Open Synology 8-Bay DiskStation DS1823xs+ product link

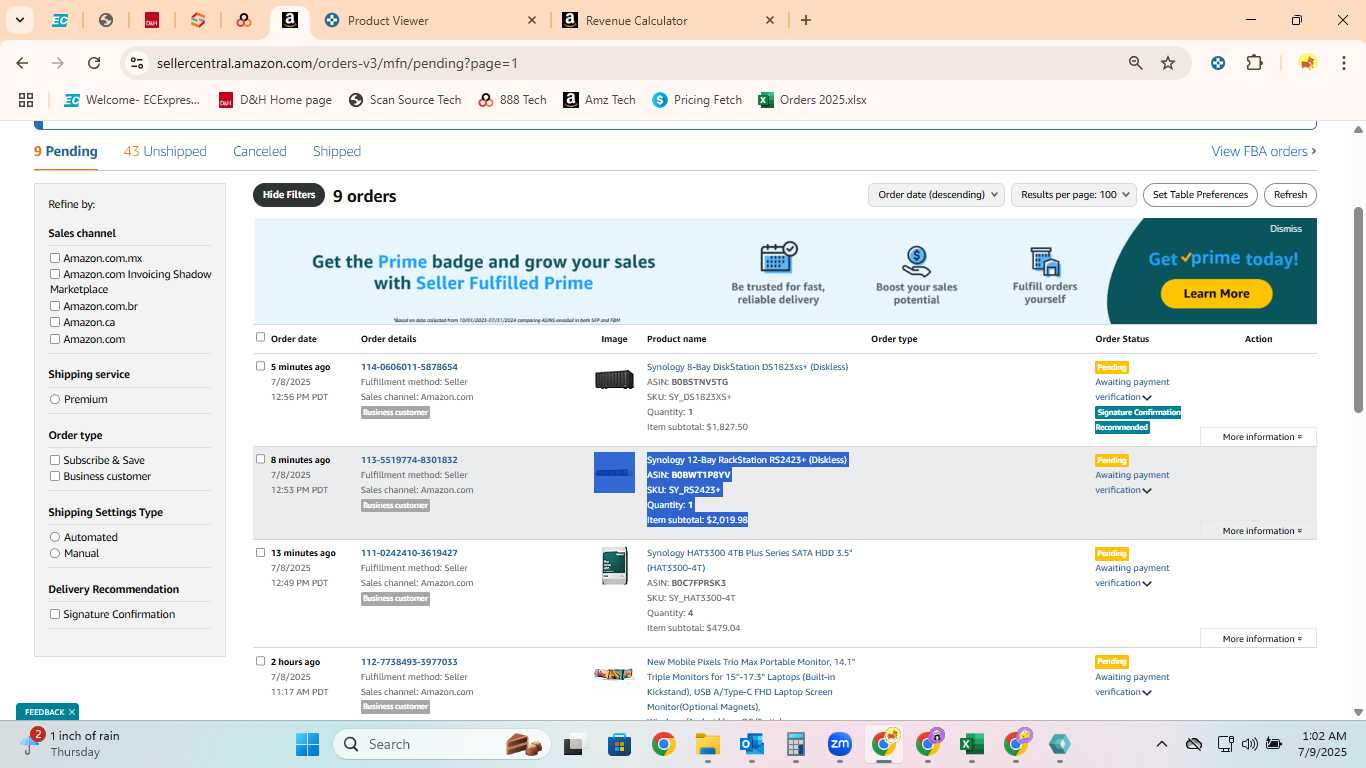coord(747,367)
